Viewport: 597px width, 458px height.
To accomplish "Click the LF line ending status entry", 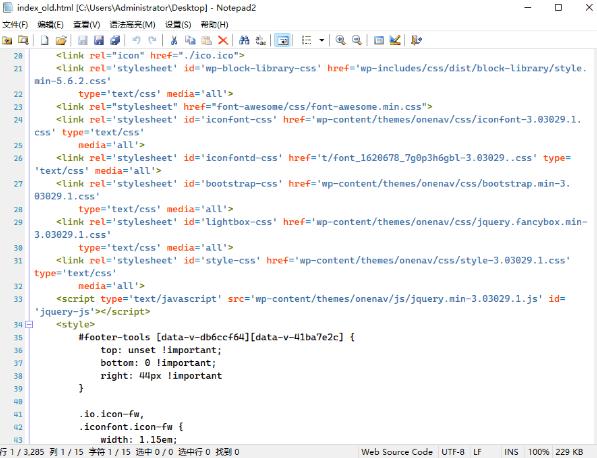I will [477, 452].
